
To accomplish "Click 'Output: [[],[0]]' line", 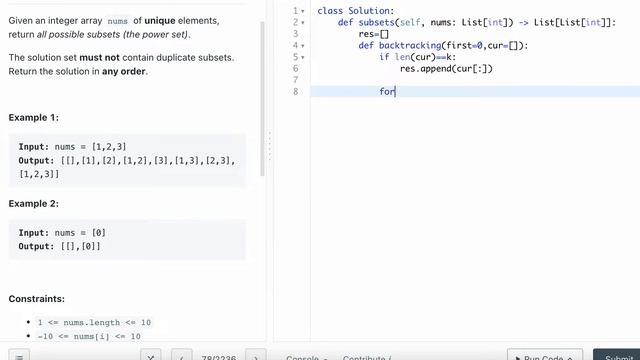I will (59, 247).
